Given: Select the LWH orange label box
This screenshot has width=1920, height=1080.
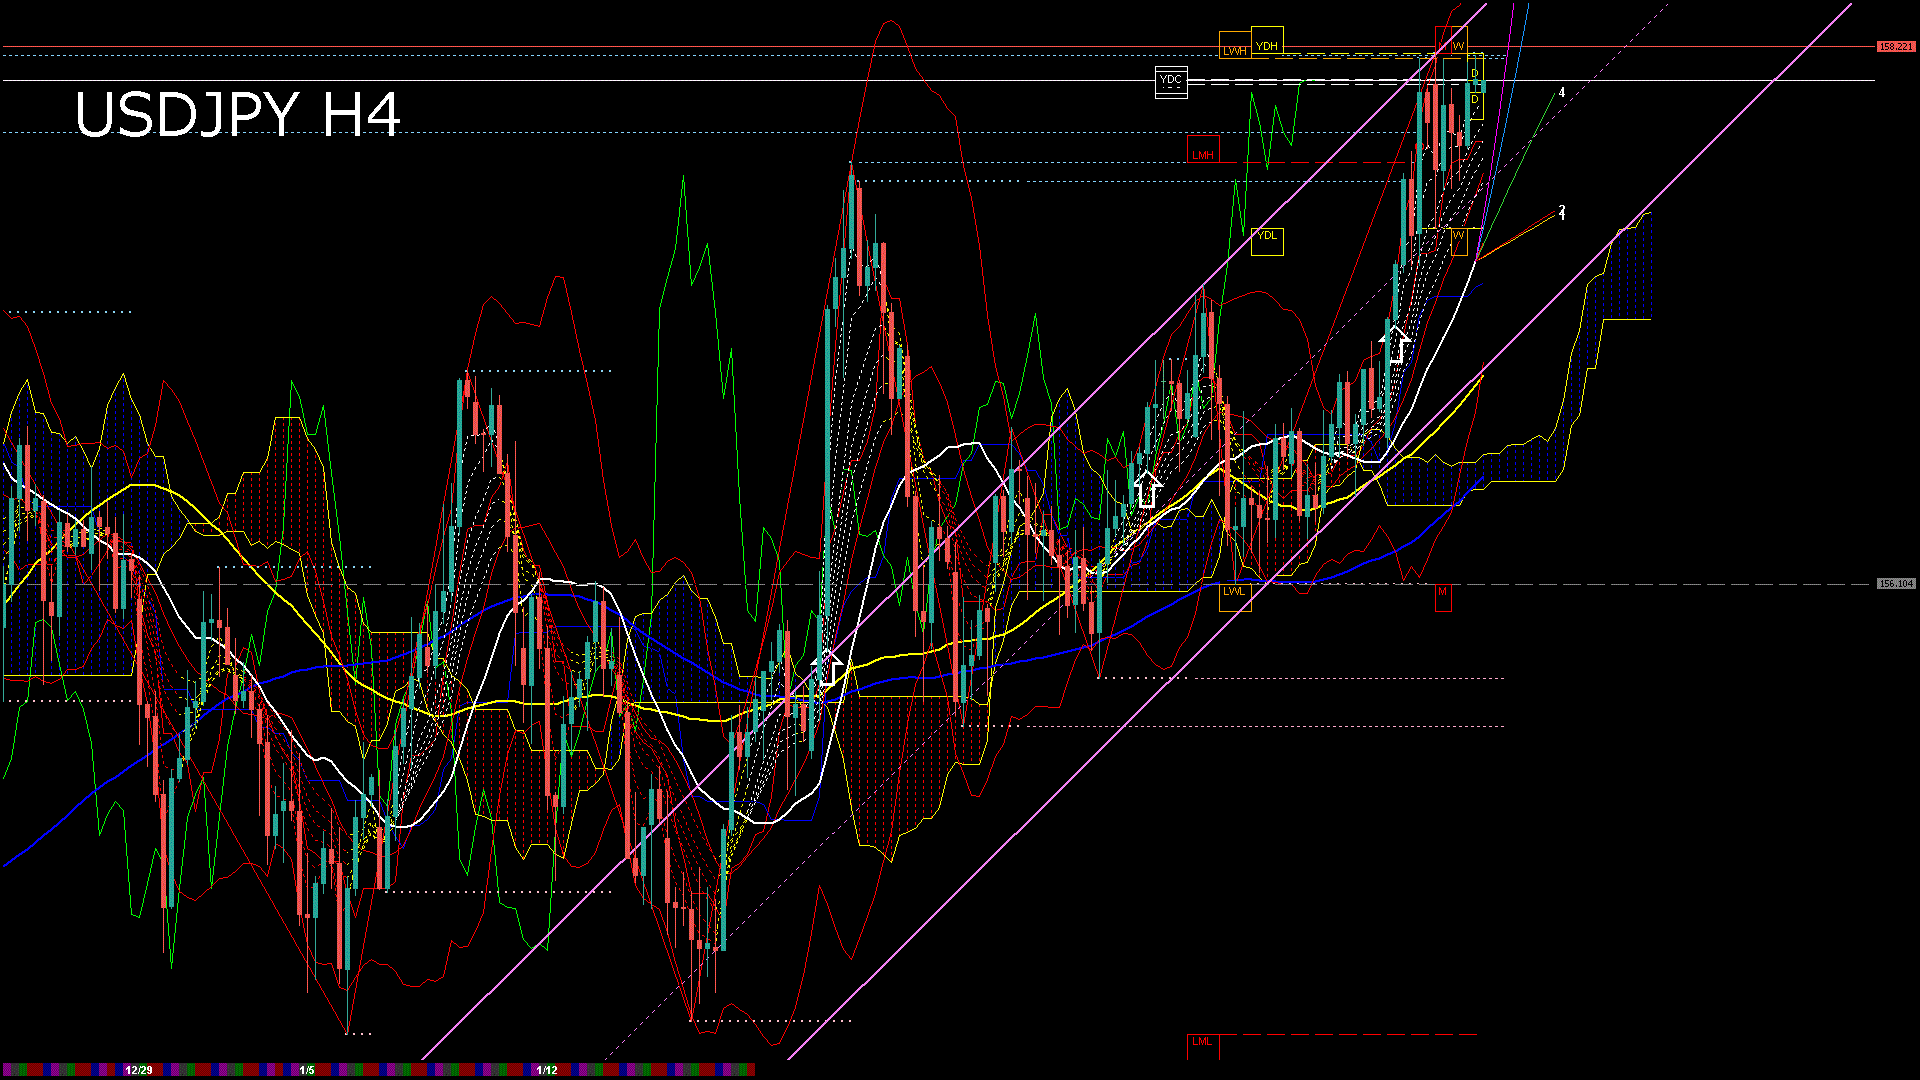Looking at the screenshot, I should (x=1235, y=50).
